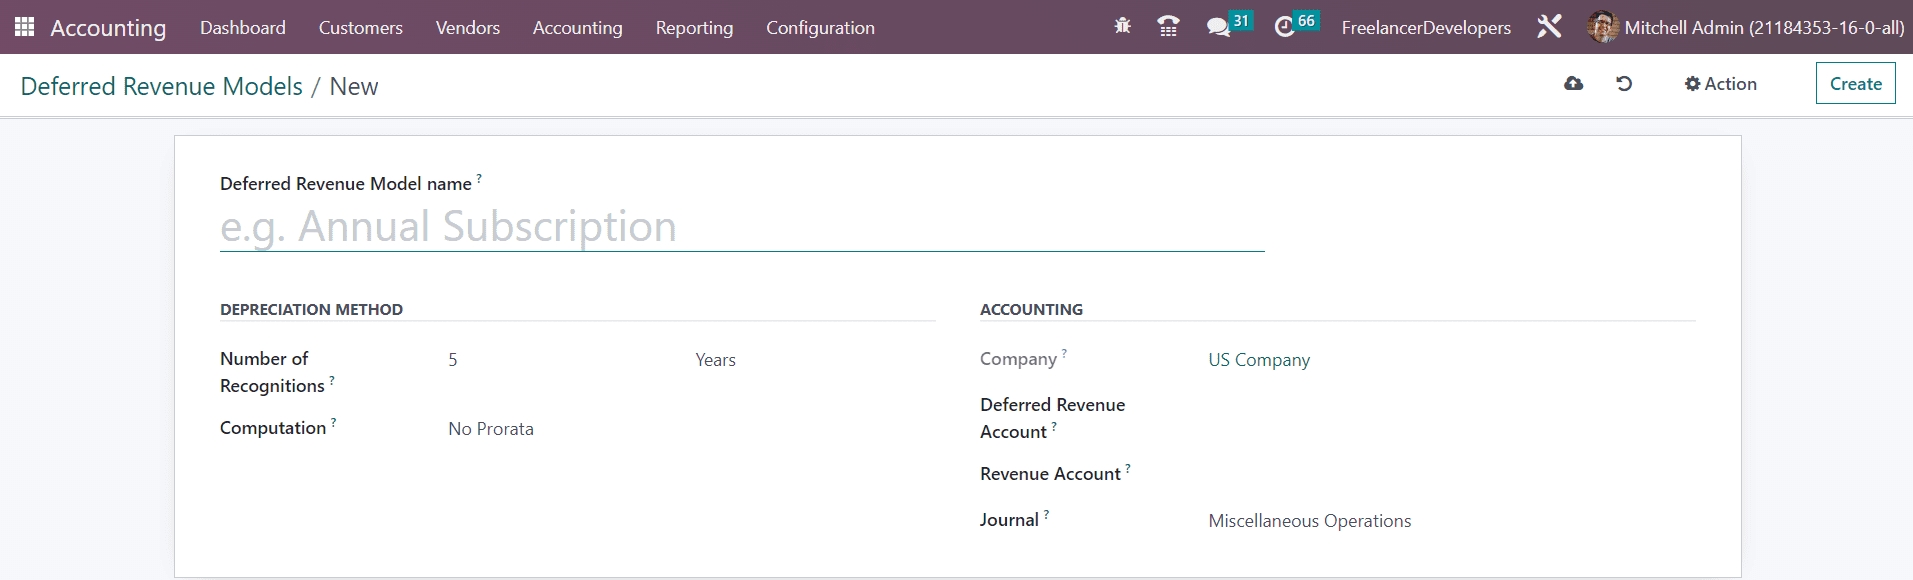Click the Deferred Revenue Model name field
This screenshot has height=580, width=1913.
point(740,227)
